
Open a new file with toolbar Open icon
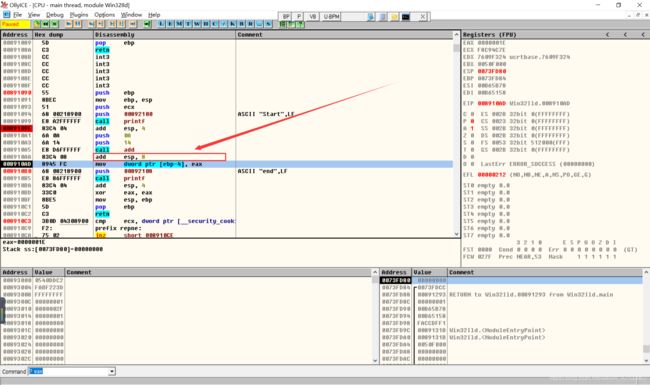click(37, 24)
